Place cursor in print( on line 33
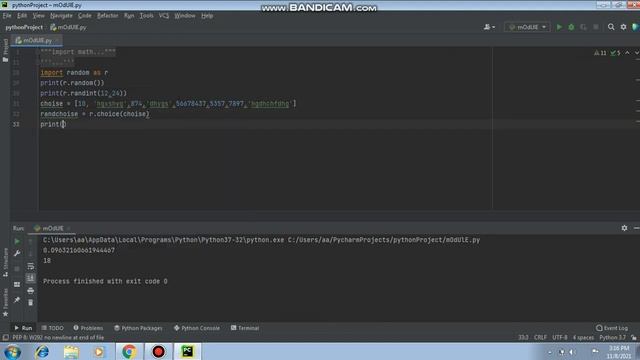Viewport: 640px width, 360px height. pos(63,124)
